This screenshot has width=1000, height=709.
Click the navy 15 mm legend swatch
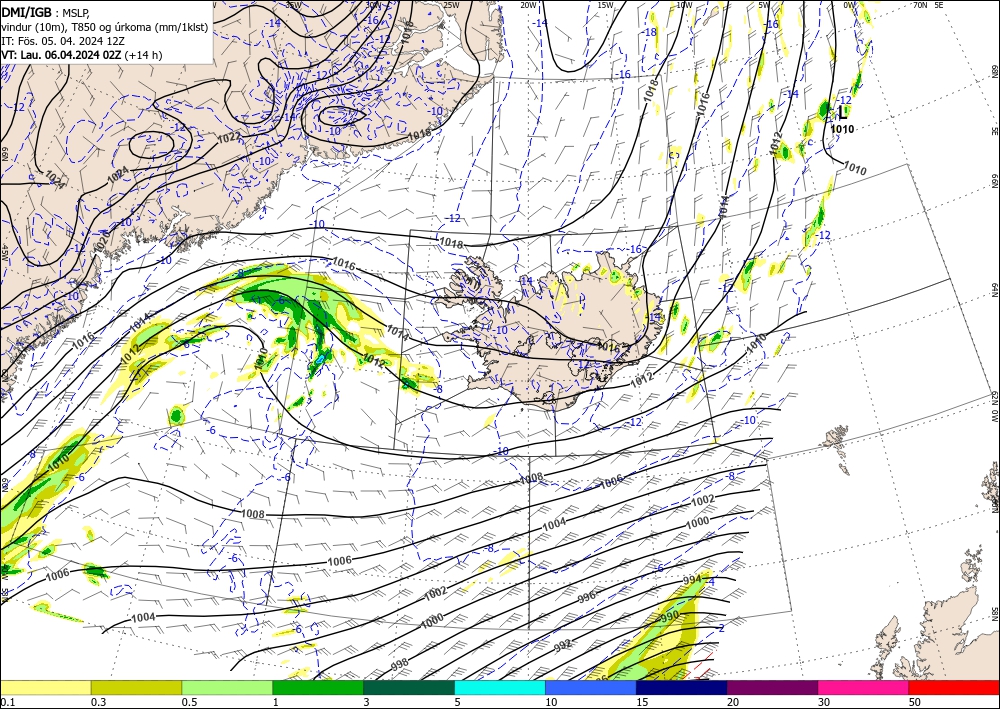click(682, 687)
